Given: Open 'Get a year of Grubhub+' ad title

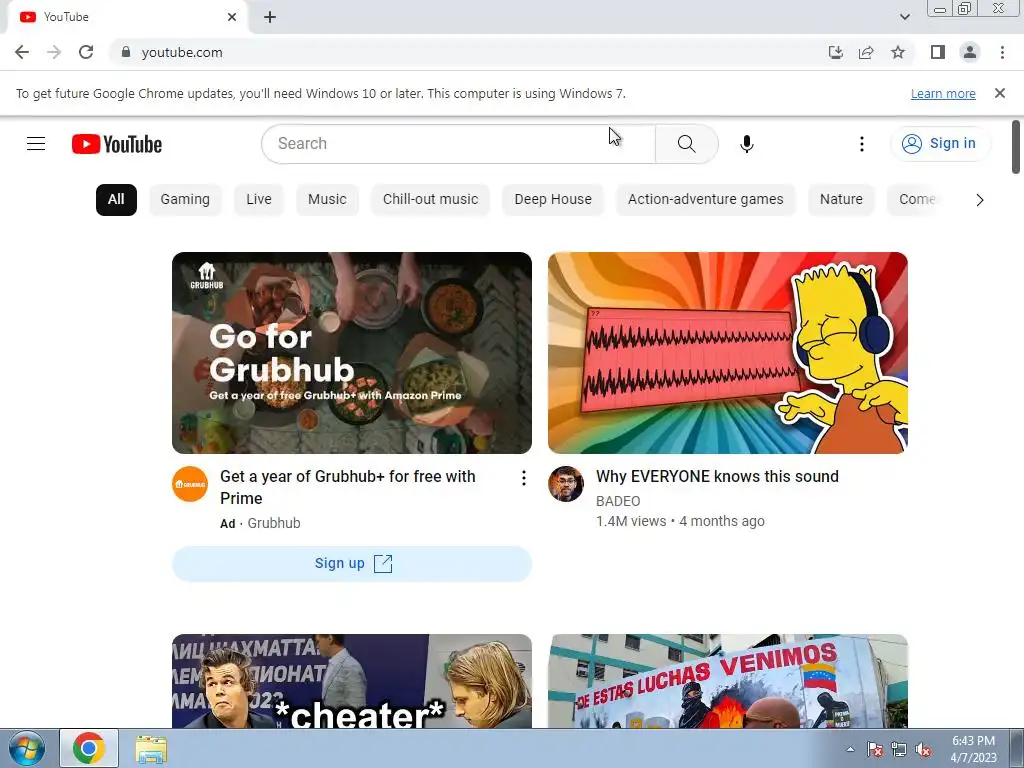Looking at the screenshot, I should point(347,487).
